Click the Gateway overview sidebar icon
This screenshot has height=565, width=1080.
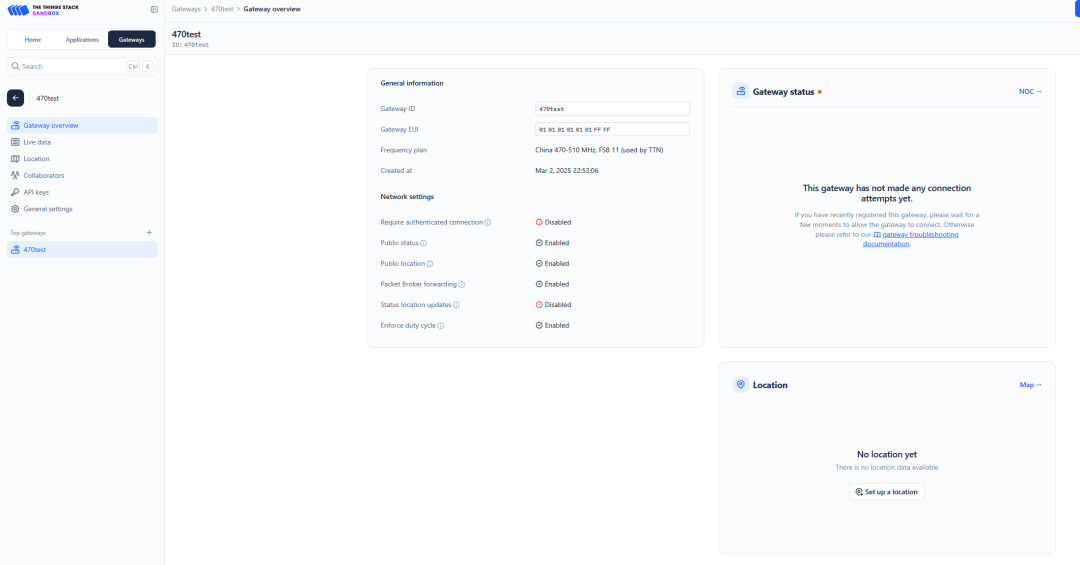(15, 125)
